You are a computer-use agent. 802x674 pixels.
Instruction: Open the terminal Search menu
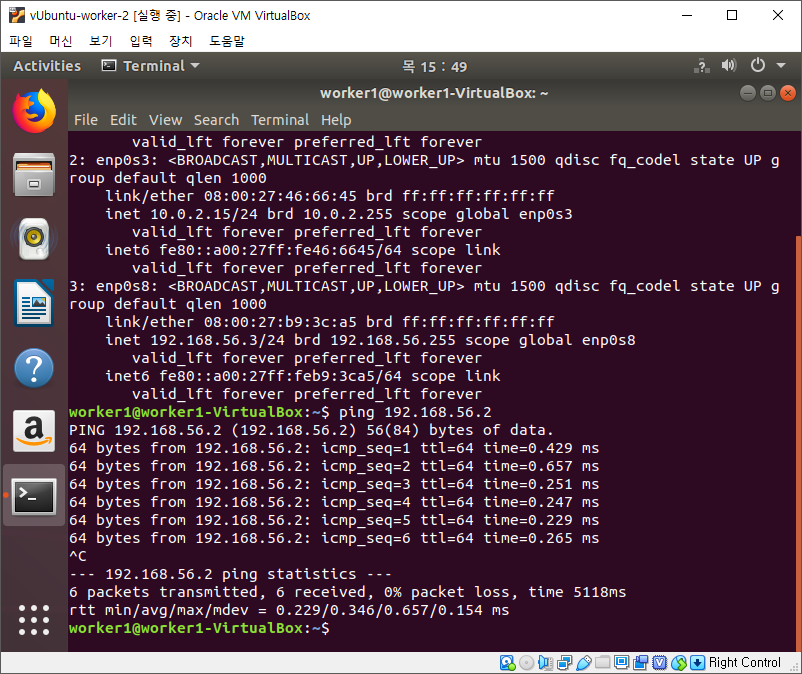coord(216,120)
